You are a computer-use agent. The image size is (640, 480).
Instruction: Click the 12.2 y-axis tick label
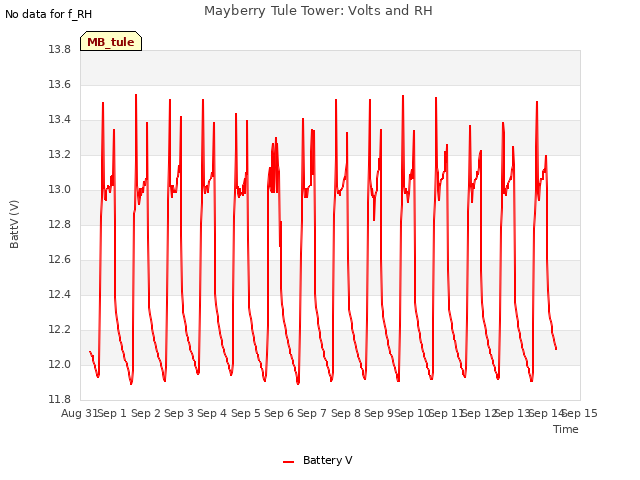[x=59, y=329]
